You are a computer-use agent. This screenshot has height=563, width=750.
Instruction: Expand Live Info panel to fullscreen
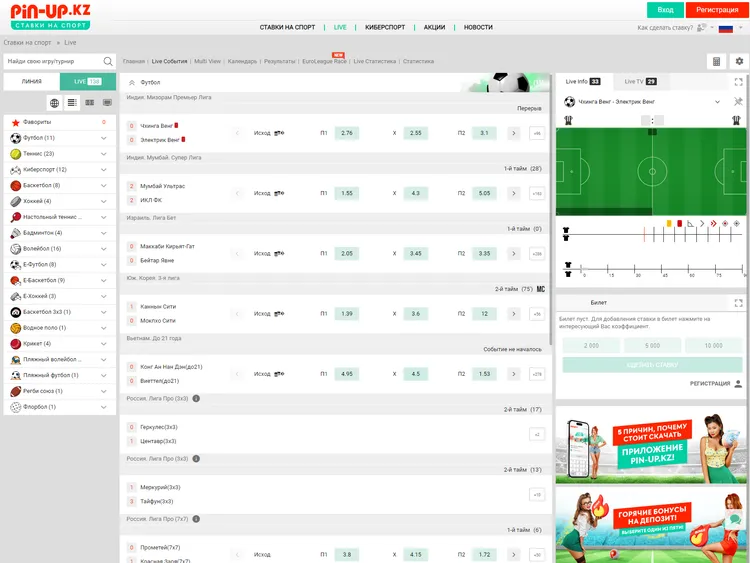coord(739,81)
